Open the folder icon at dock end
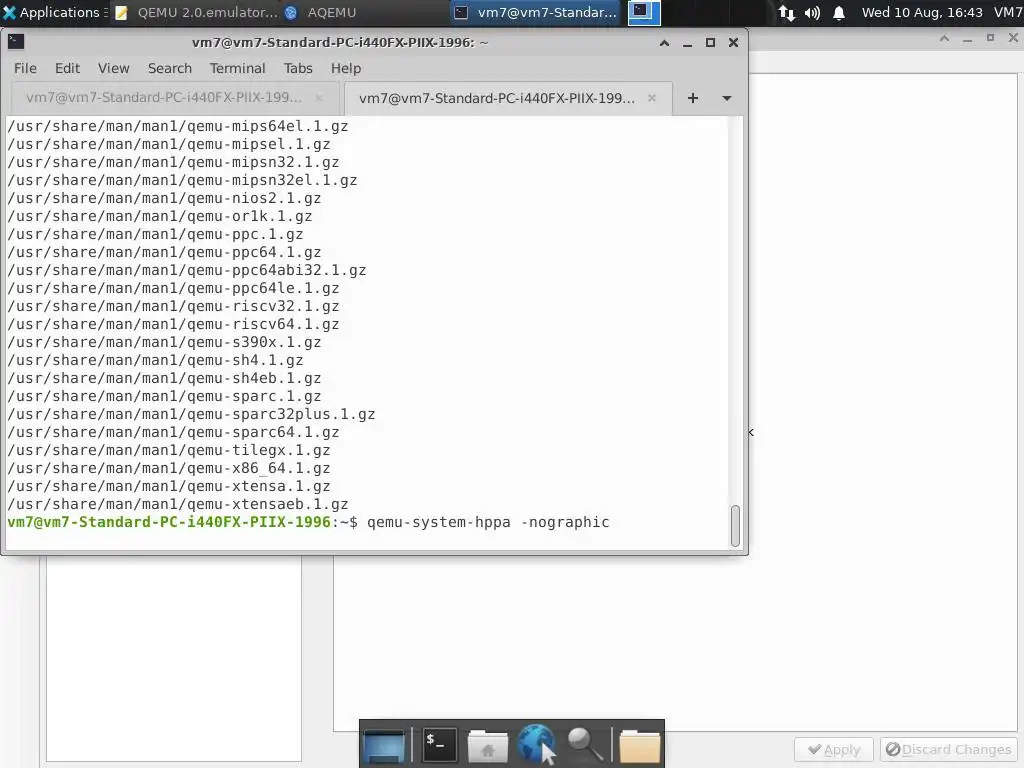This screenshot has width=1024, height=768. (x=639, y=746)
